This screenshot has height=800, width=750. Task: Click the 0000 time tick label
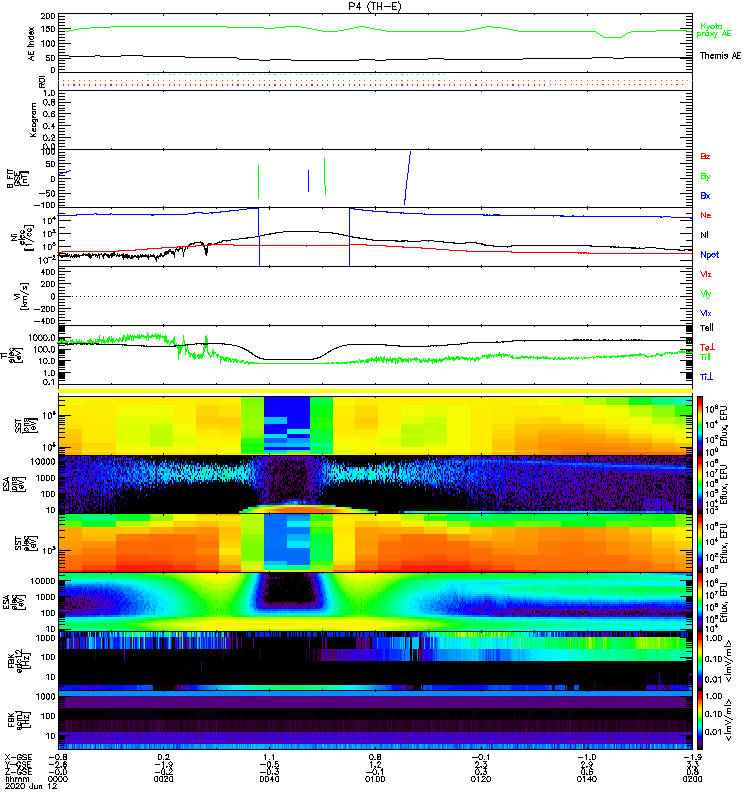[58, 779]
